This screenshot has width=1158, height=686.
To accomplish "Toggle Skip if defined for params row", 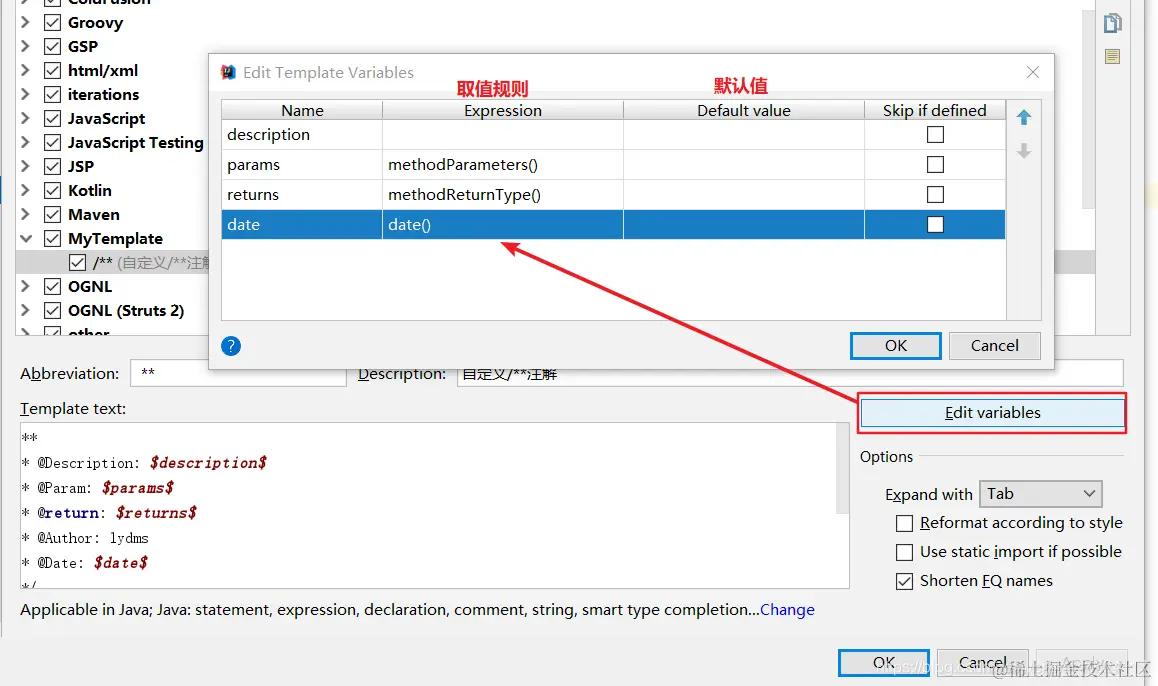I will 935,165.
